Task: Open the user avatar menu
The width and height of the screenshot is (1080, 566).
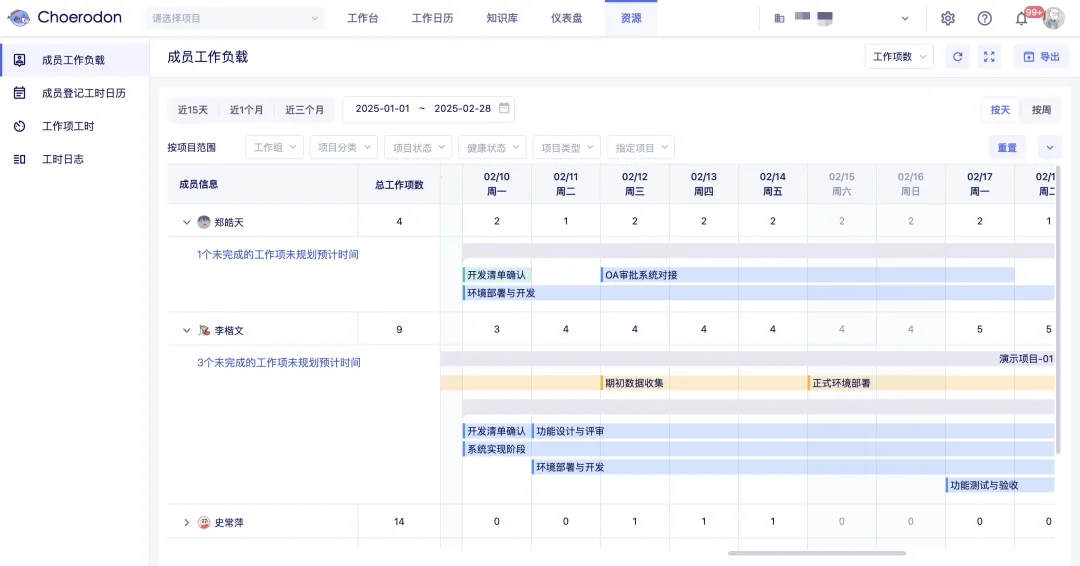Action: [1053, 19]
